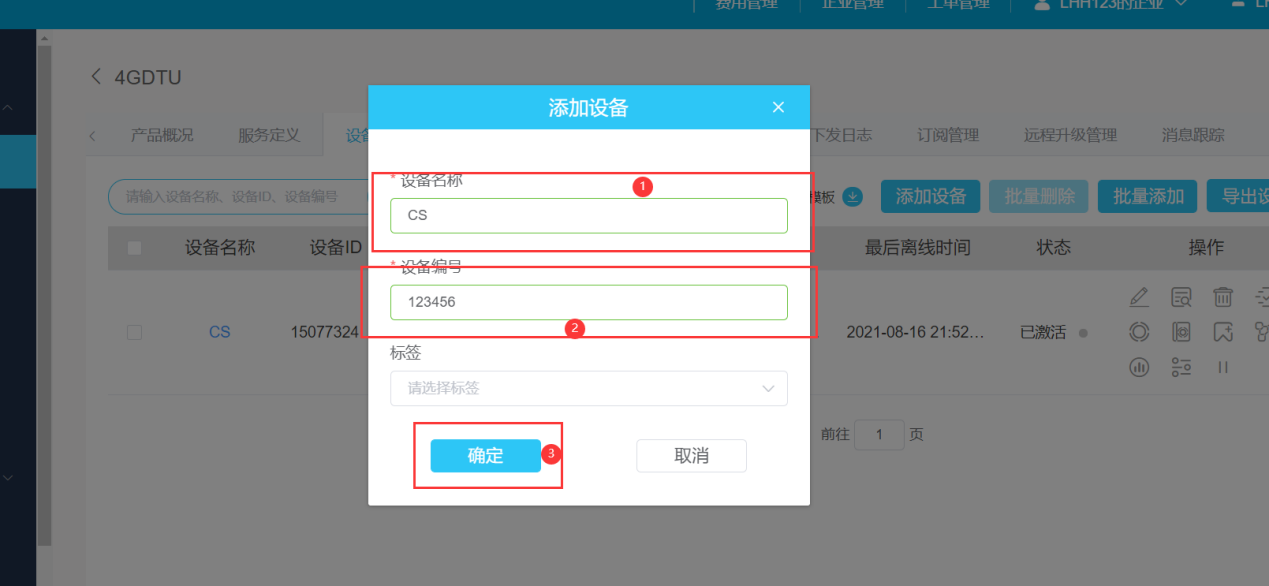Click the edit pencil icon for device CS
The height and width of the screenshot is (586, 1269).
pos(1139,296)
